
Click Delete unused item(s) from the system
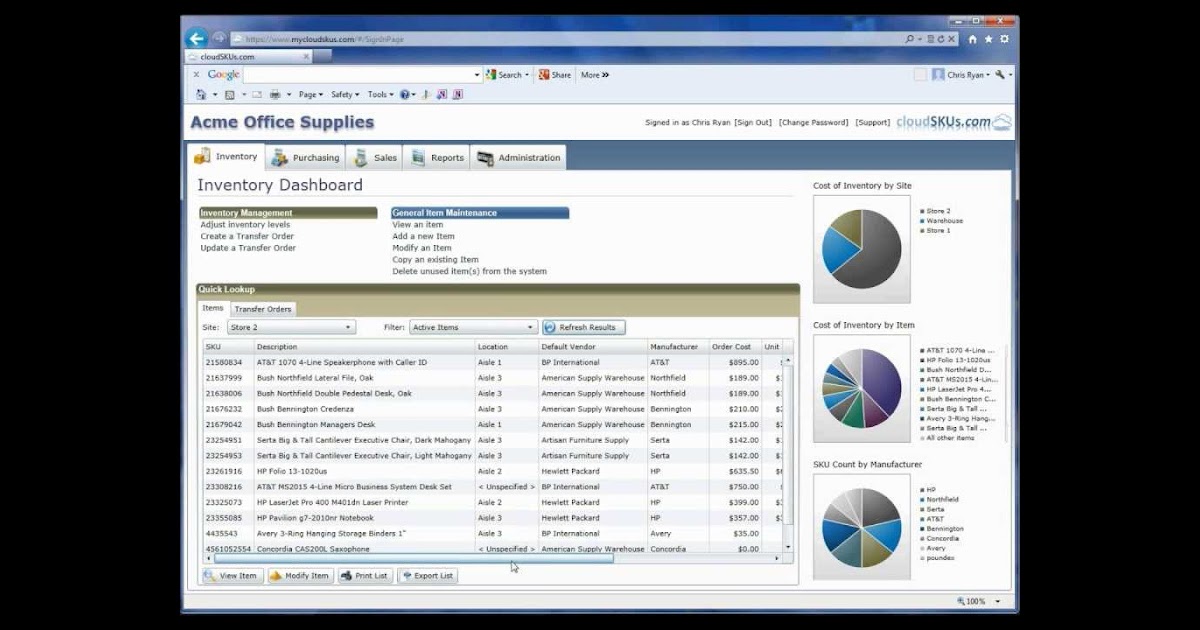[x=469, y=271]
